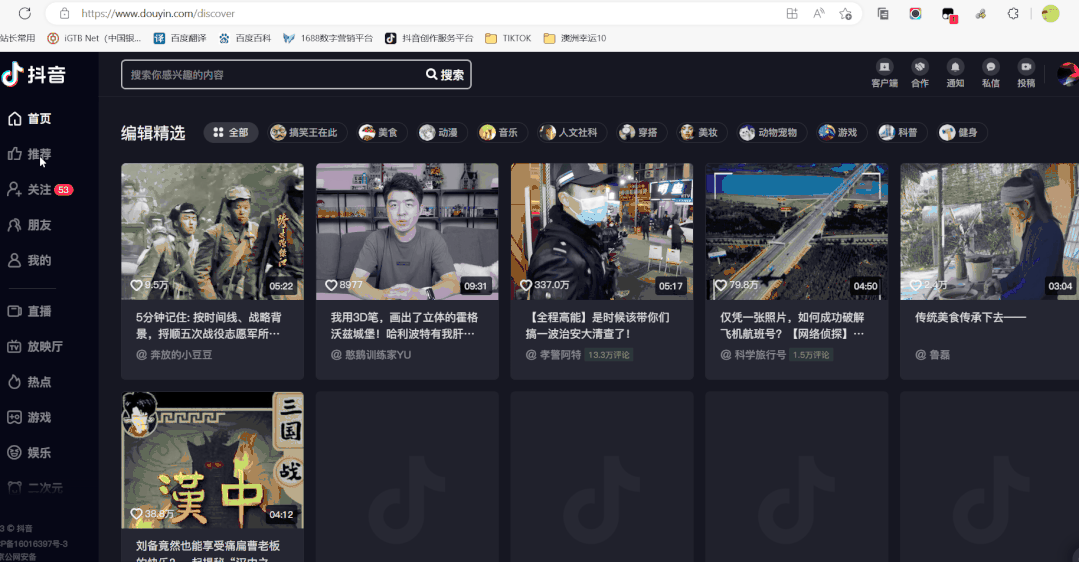Image resolution: width=1079 pixels, height=562 pixels.
Task: Open the 漢中 三国 video thumbnail
Action: (x=213, y=460)
